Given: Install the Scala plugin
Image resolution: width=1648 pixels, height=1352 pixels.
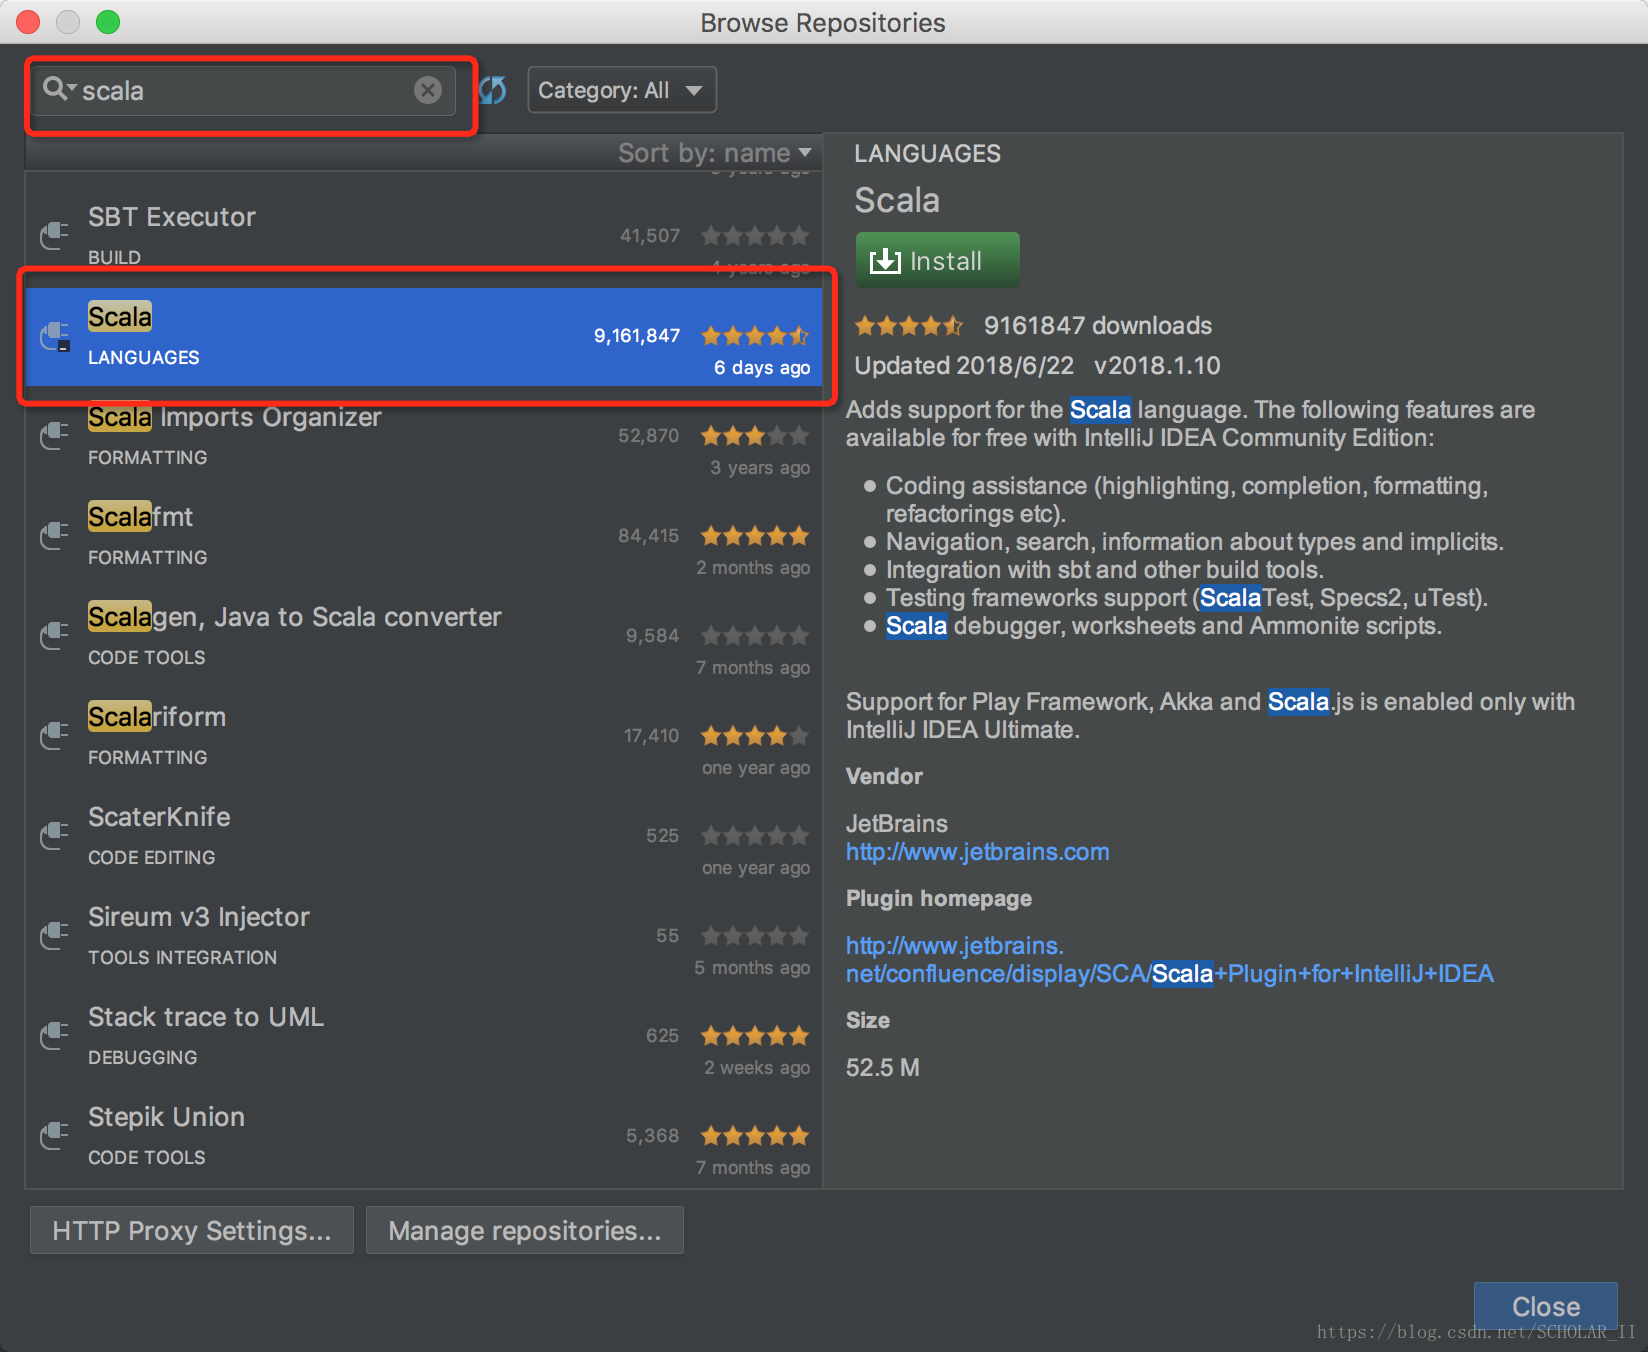Looking at the screenshot, I should point(938,261).
